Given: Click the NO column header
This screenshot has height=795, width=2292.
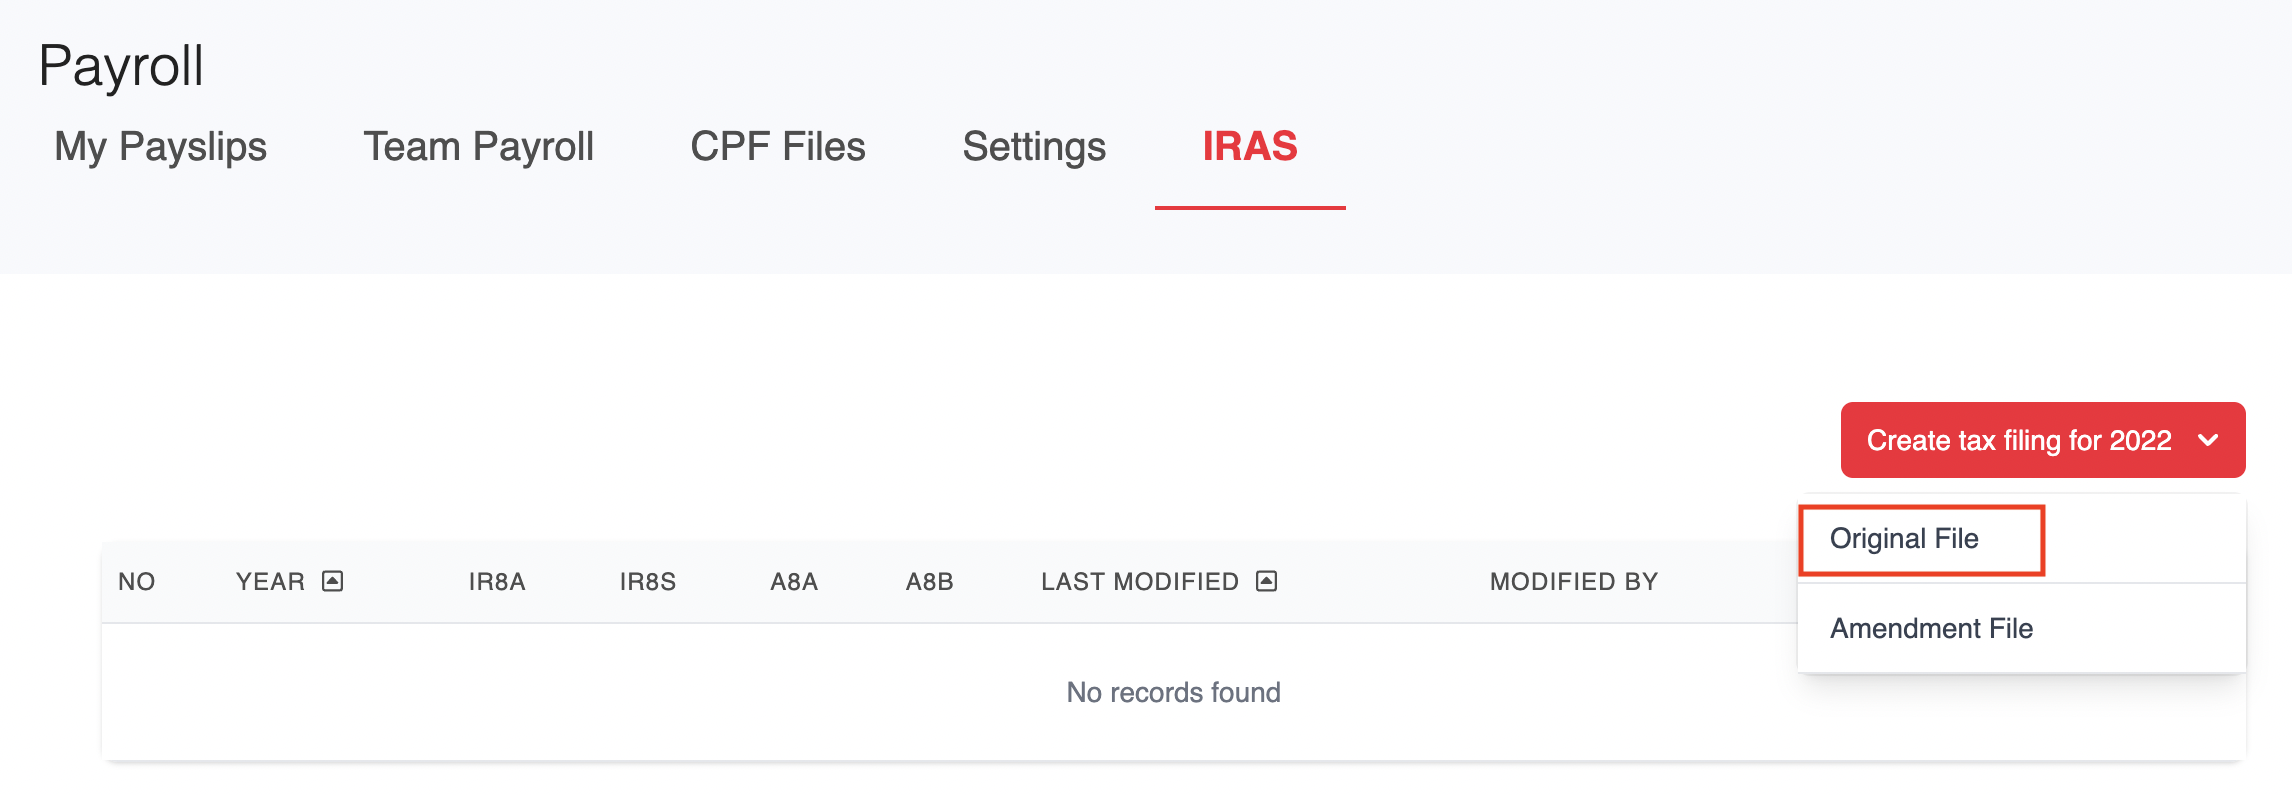Looking at the screenshot, I should 137,582.
